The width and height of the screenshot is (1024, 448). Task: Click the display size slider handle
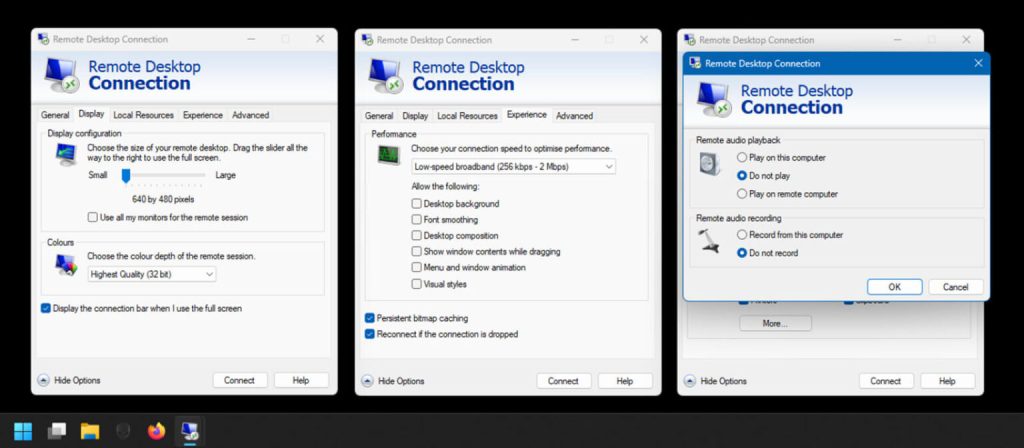pos(126,175)
